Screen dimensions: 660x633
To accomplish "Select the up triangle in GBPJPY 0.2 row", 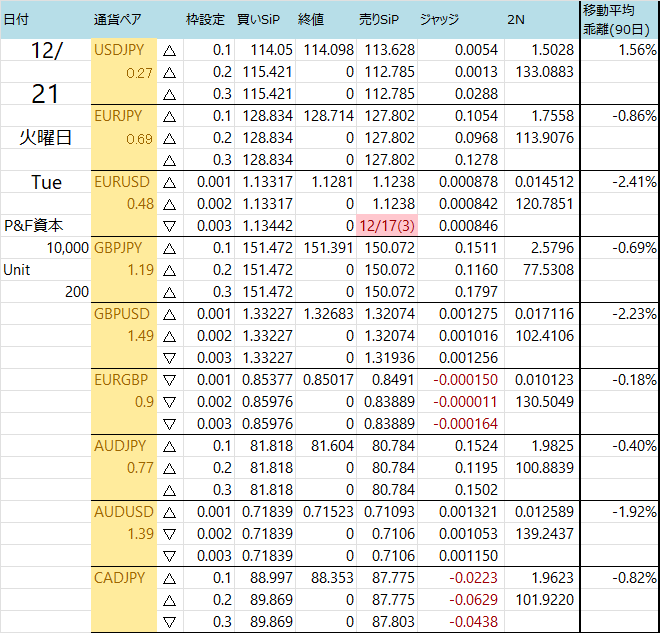I will [170, 271].
